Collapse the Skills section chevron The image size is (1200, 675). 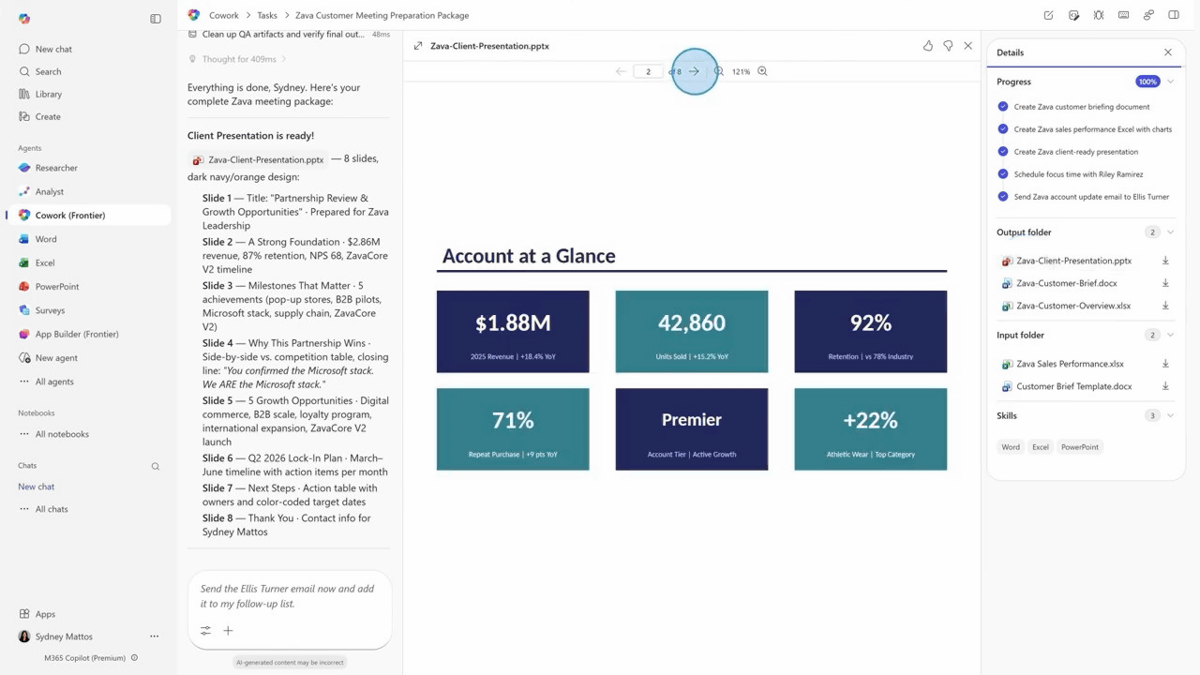coord(1170,415)
